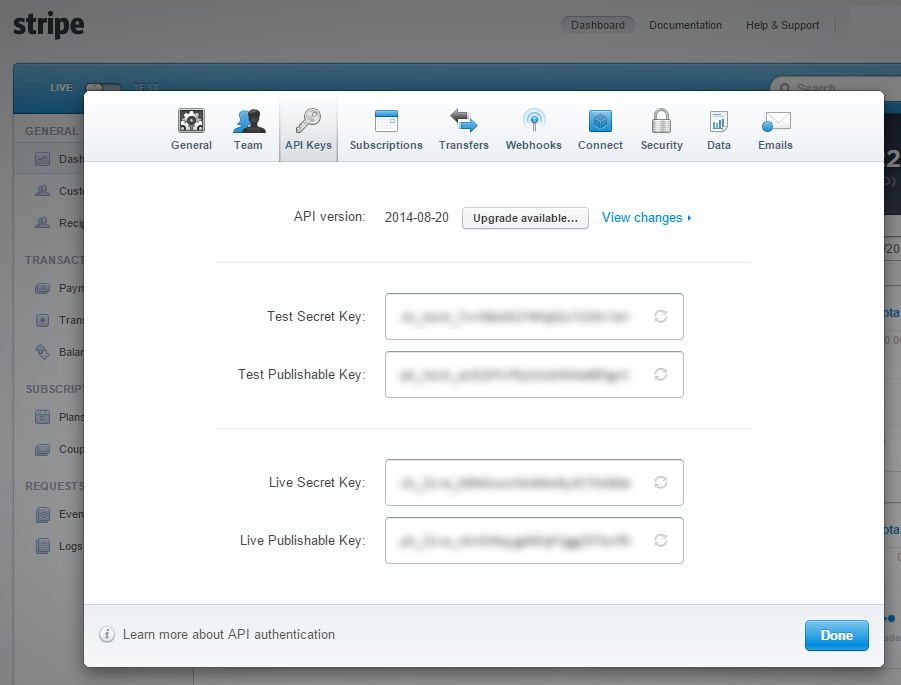Screen dimensions: 901x685
Task: Select the Test Secret Key field
Action: tap(534, 317)
